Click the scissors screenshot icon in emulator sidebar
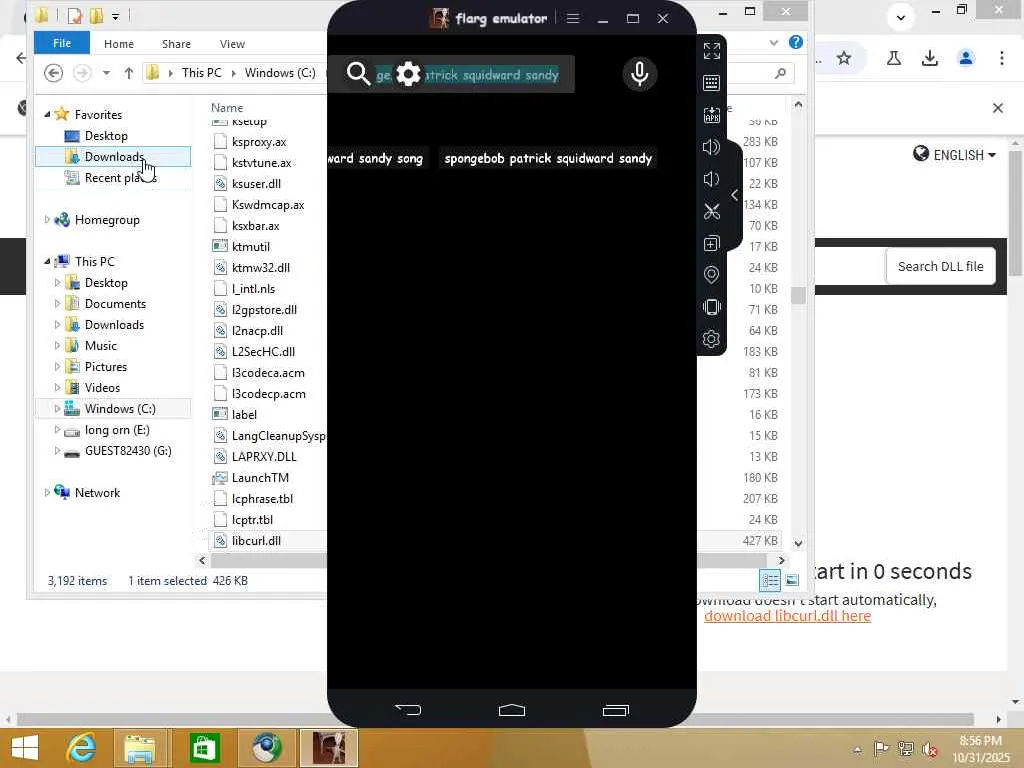 coord(711,211)
